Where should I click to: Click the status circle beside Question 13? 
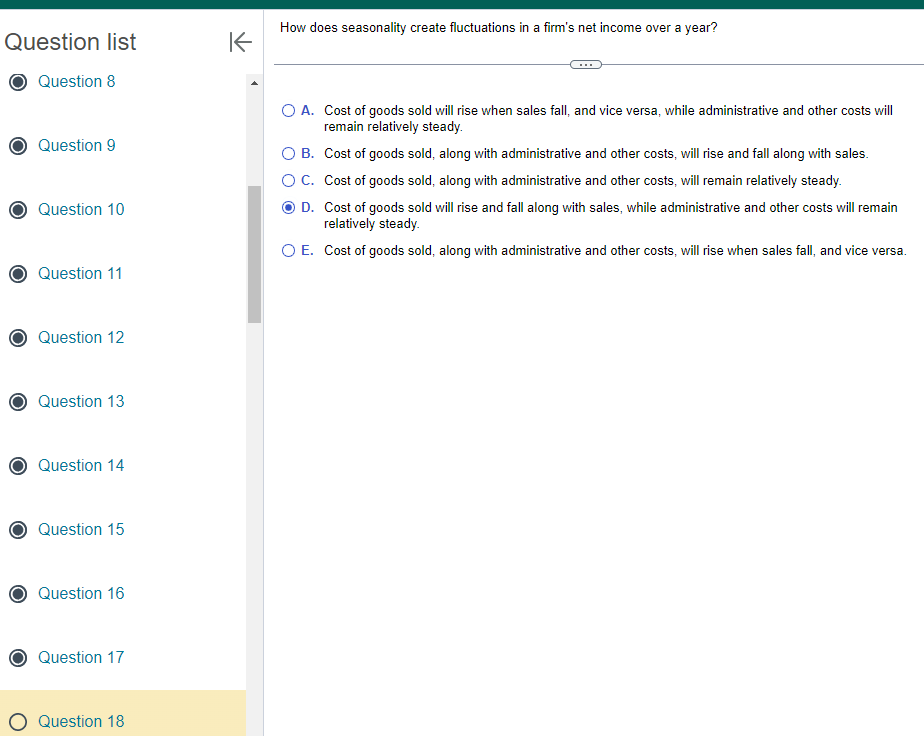tap(18, 402)
